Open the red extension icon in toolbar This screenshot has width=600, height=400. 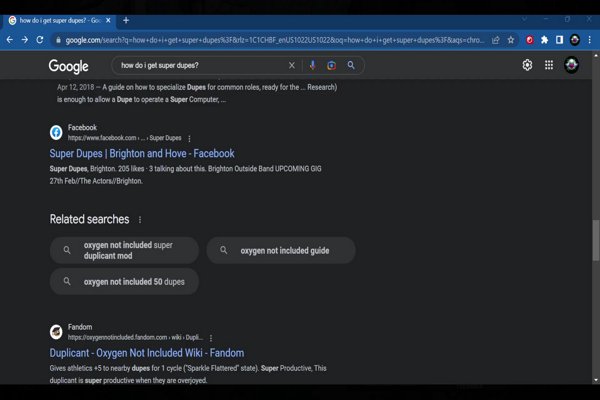tap(530, 40)
